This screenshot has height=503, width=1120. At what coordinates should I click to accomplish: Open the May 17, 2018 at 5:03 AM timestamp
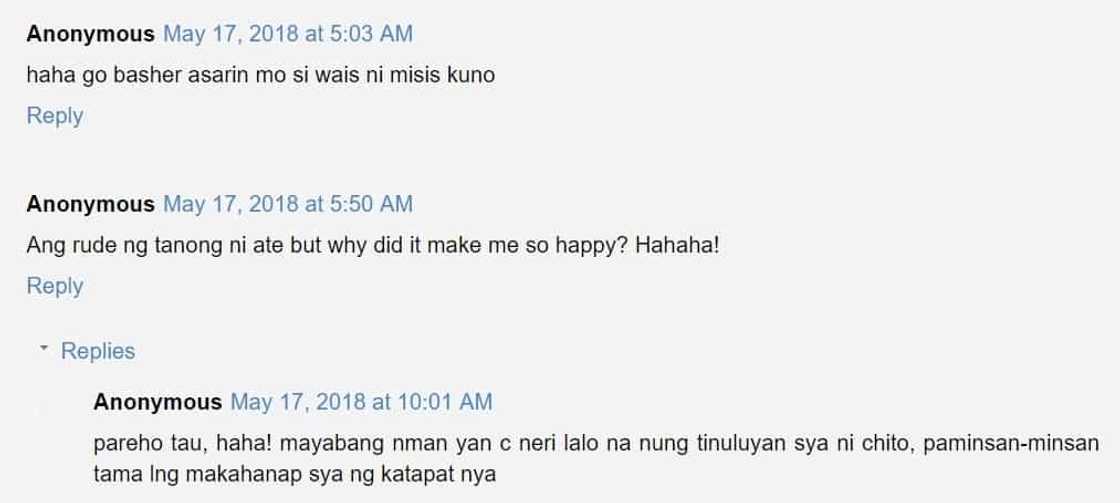tap(288, 34)
